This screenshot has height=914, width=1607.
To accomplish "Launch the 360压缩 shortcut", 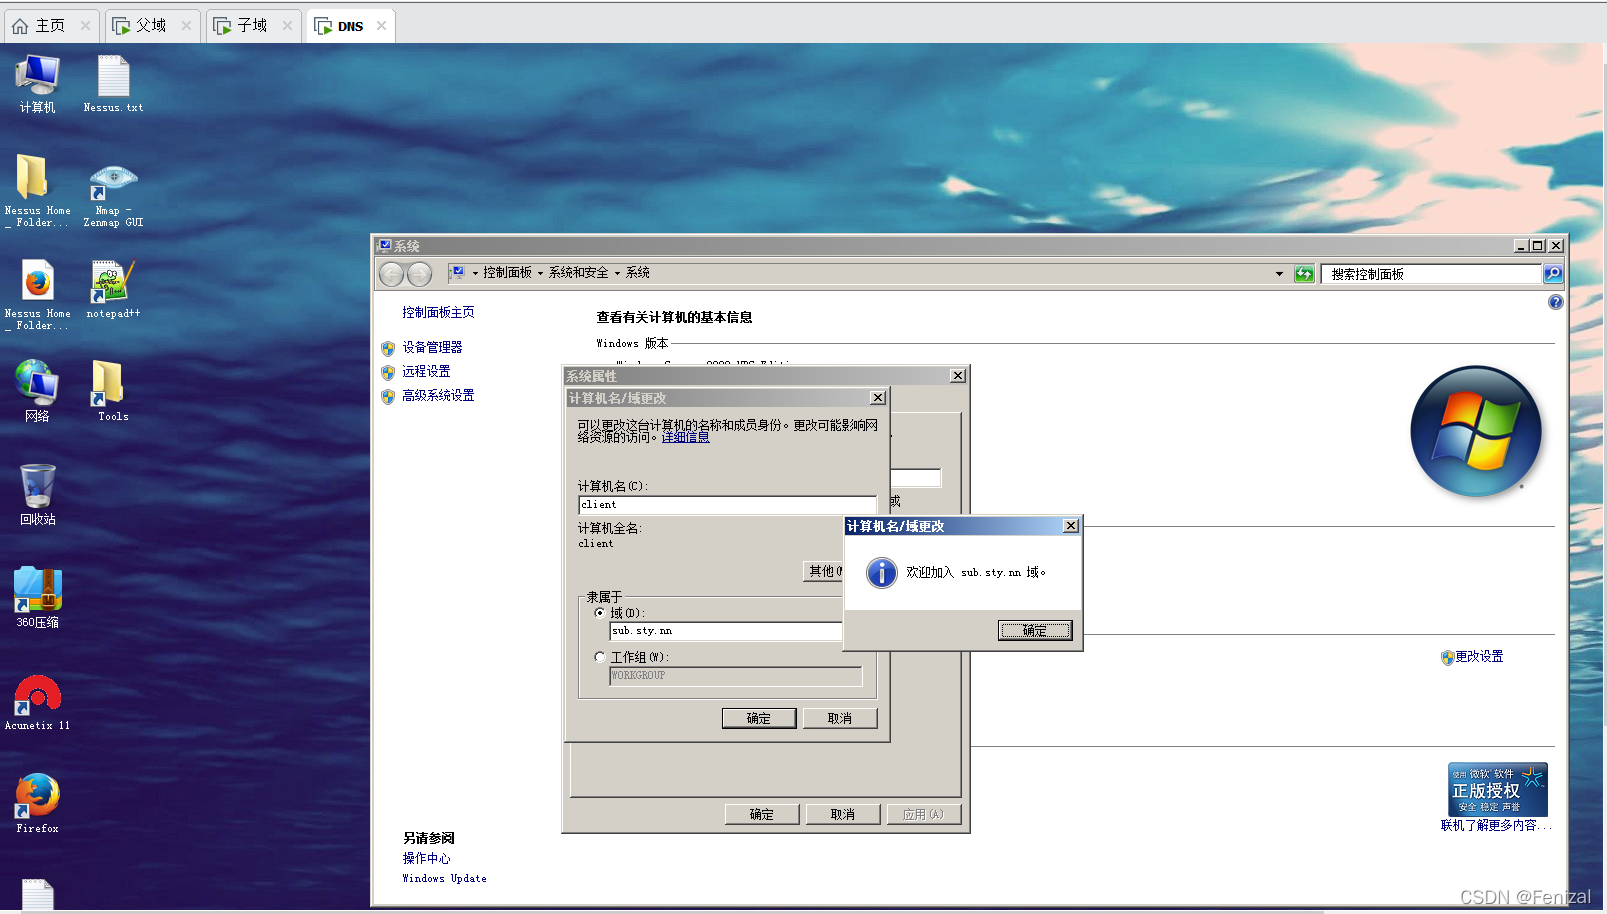I will click(38, 598).
